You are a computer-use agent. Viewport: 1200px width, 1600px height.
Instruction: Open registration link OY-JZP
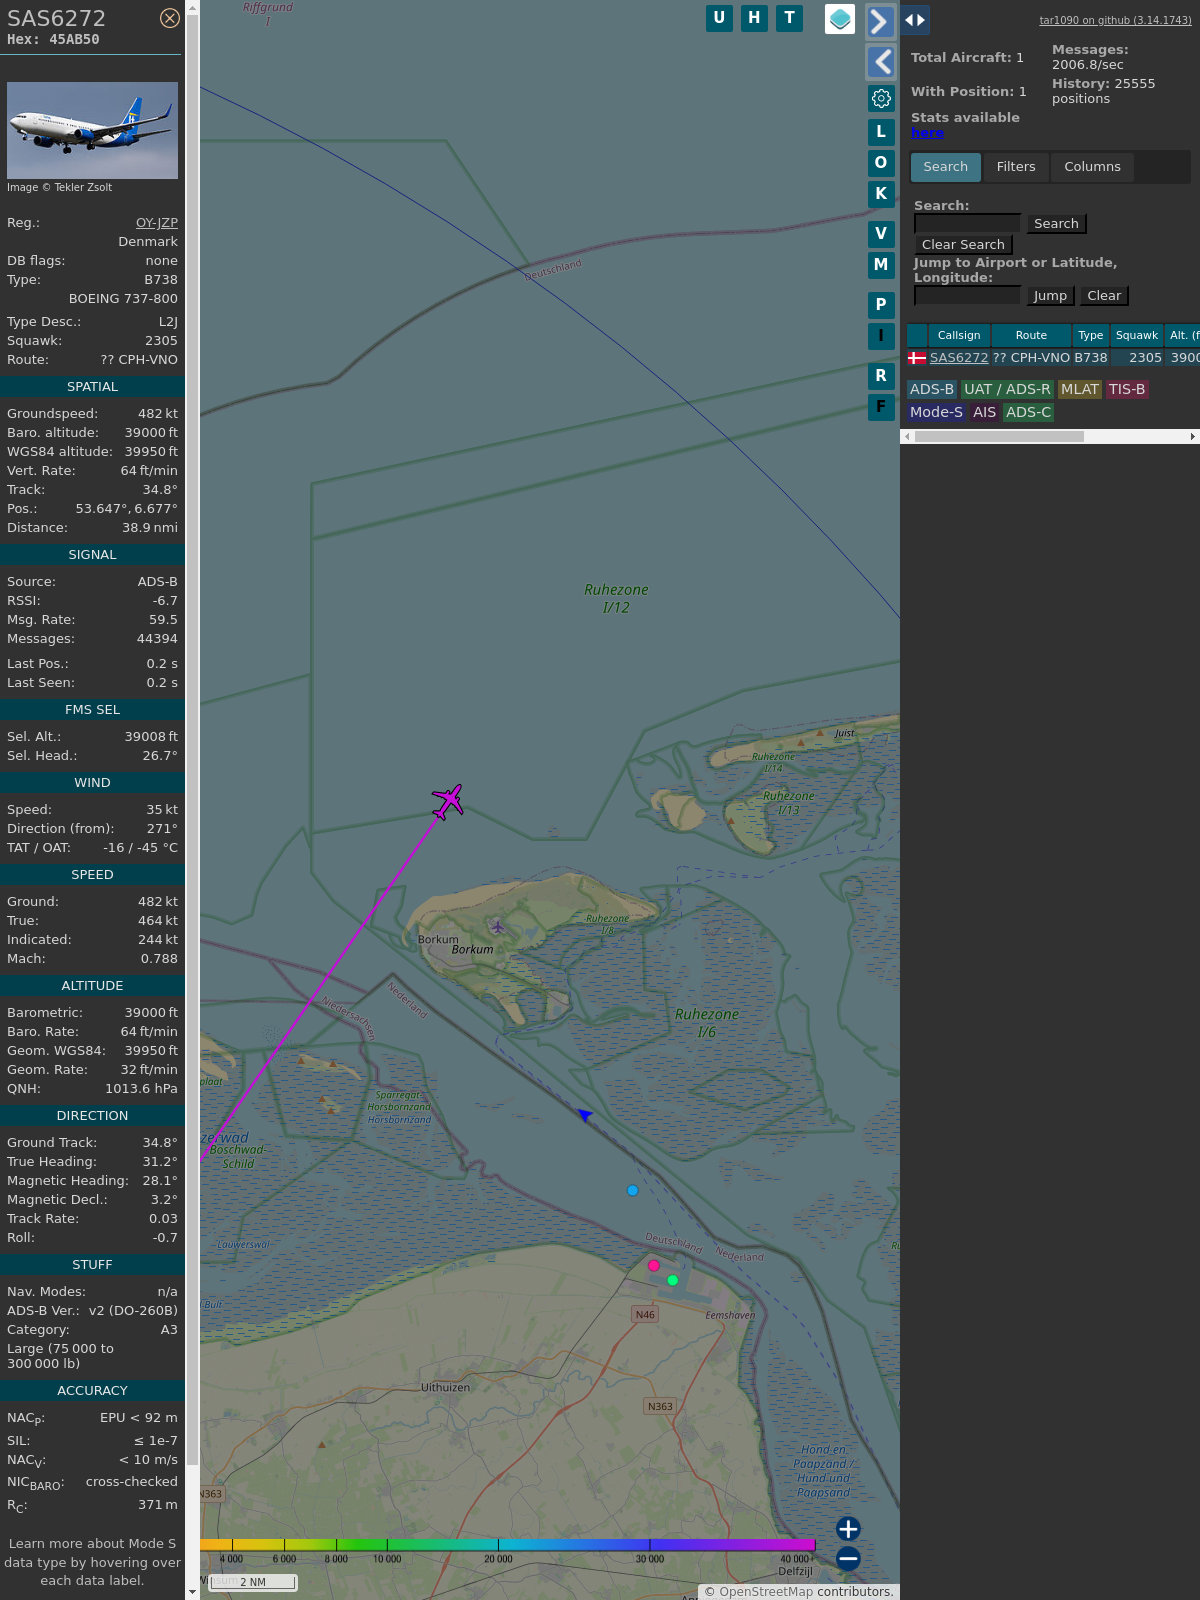157,223
